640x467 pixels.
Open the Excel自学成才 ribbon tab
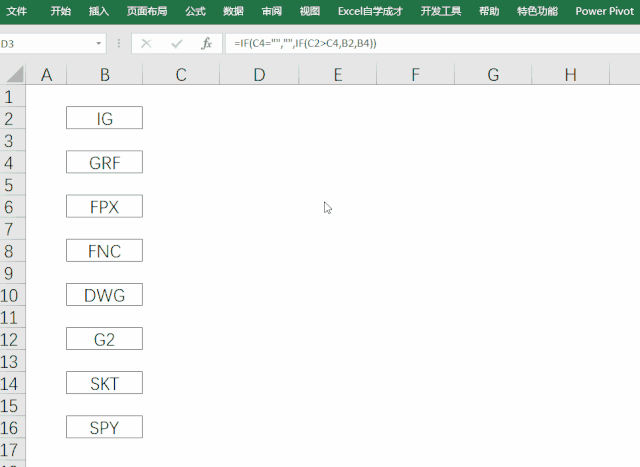pos(370,11)
